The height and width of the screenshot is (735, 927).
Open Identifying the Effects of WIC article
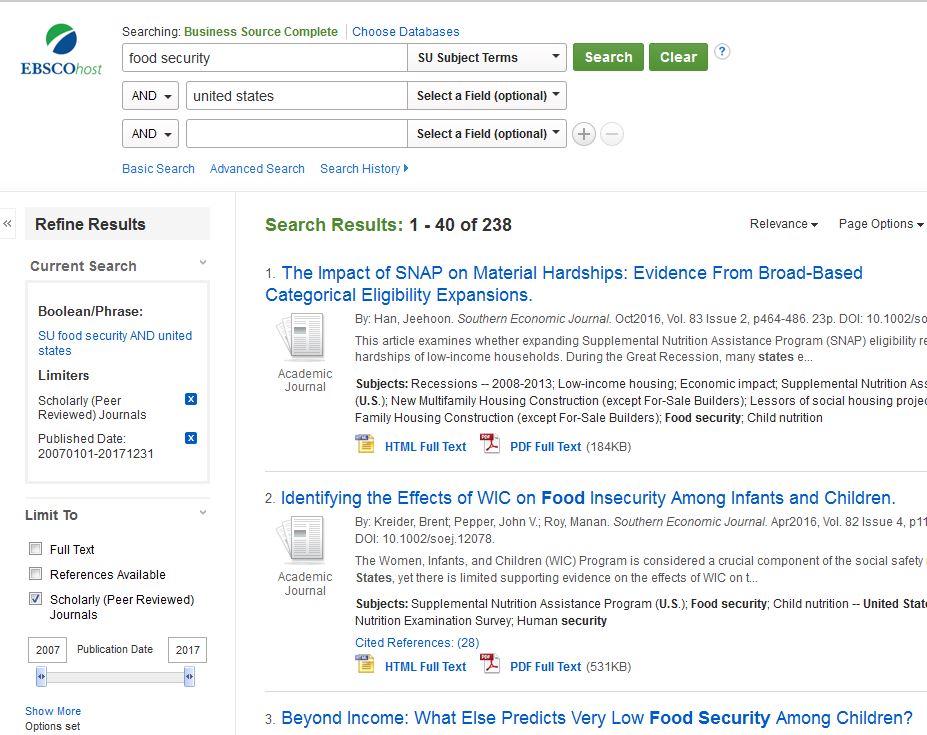[x=588, y=498]
